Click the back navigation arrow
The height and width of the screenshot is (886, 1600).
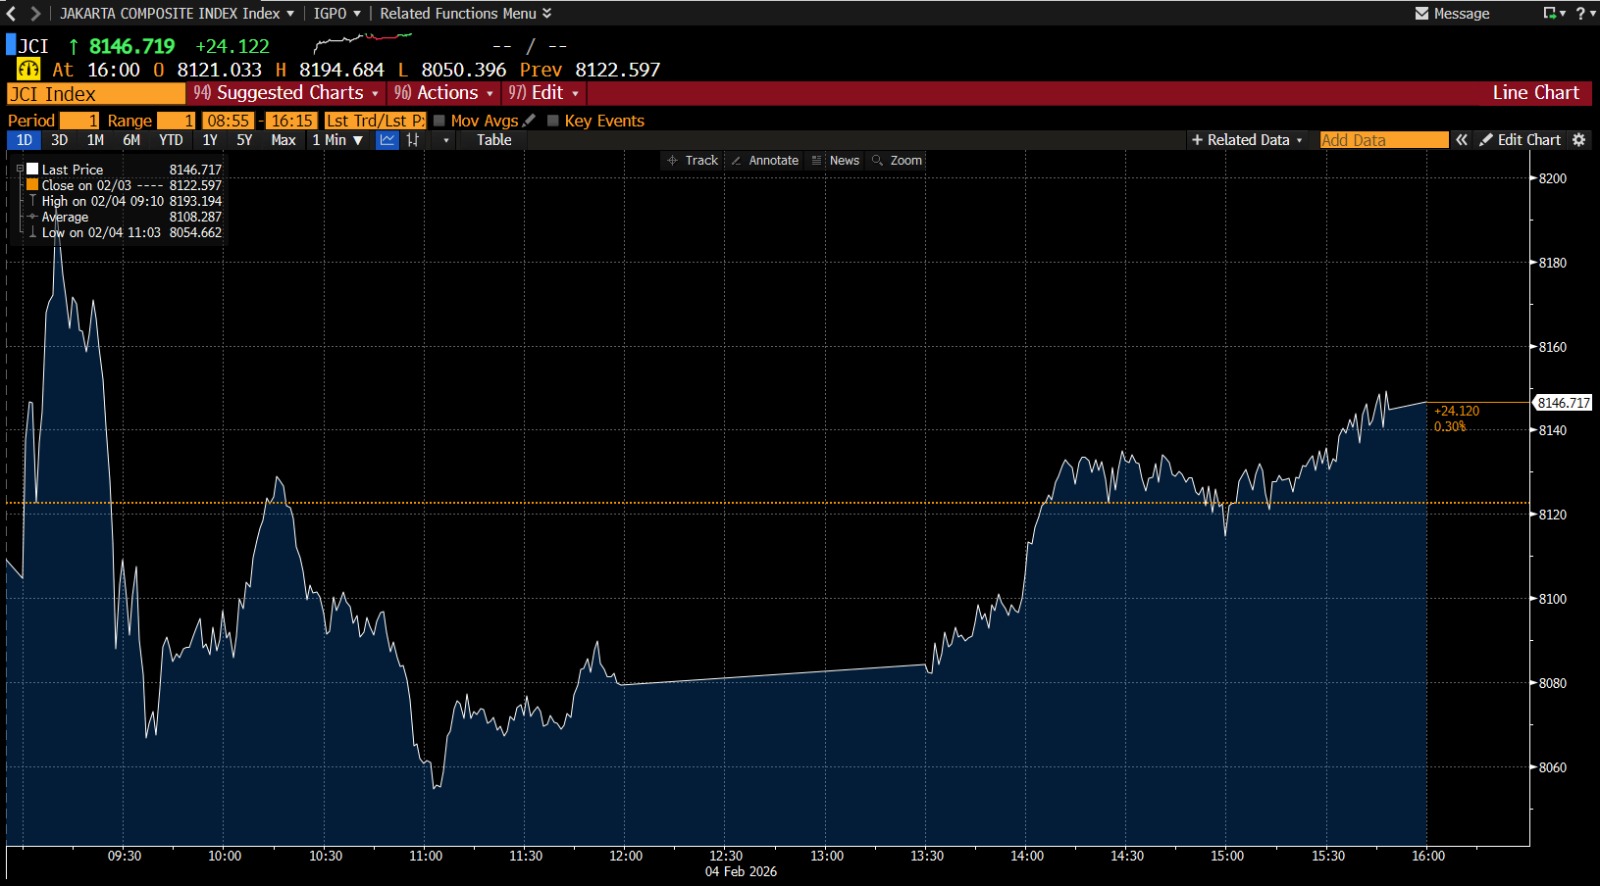pos(12,13)
